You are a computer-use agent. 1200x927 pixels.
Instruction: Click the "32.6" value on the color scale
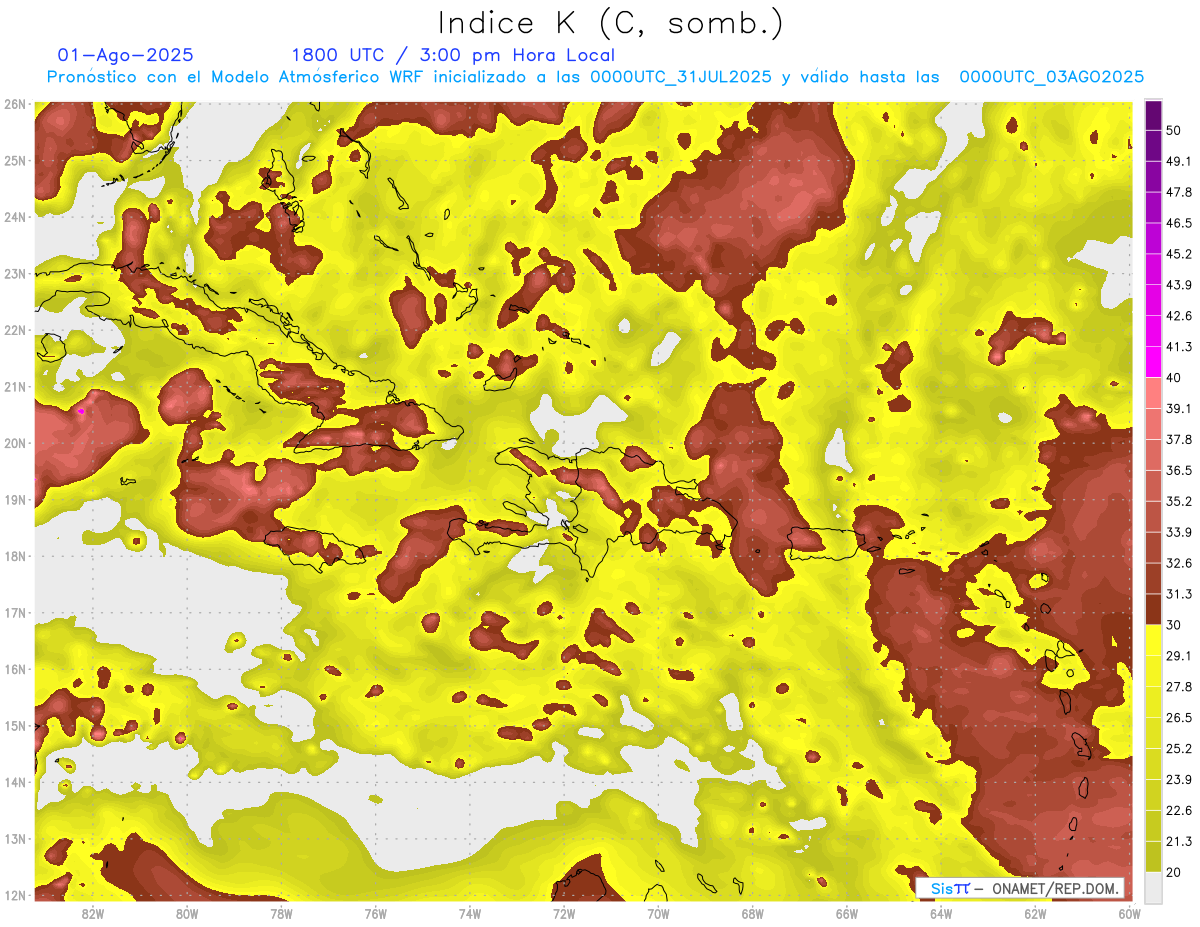pos(1178,563)
